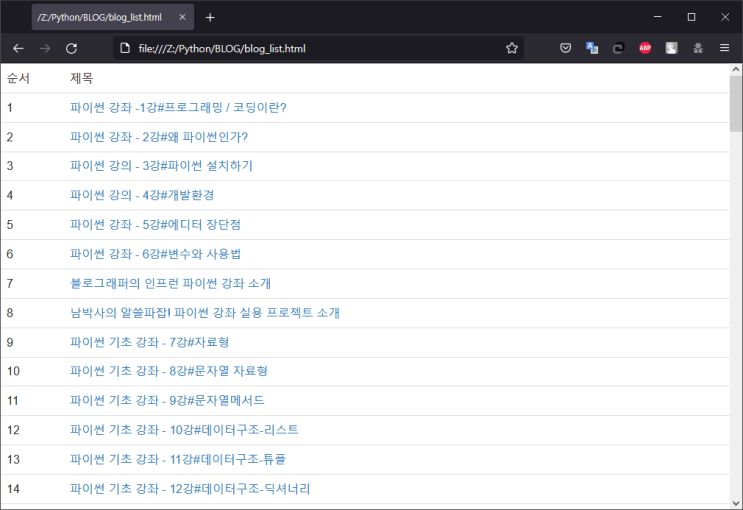Select the blog_list.html browser tab
743x510 pixels.
click(98, 17)
